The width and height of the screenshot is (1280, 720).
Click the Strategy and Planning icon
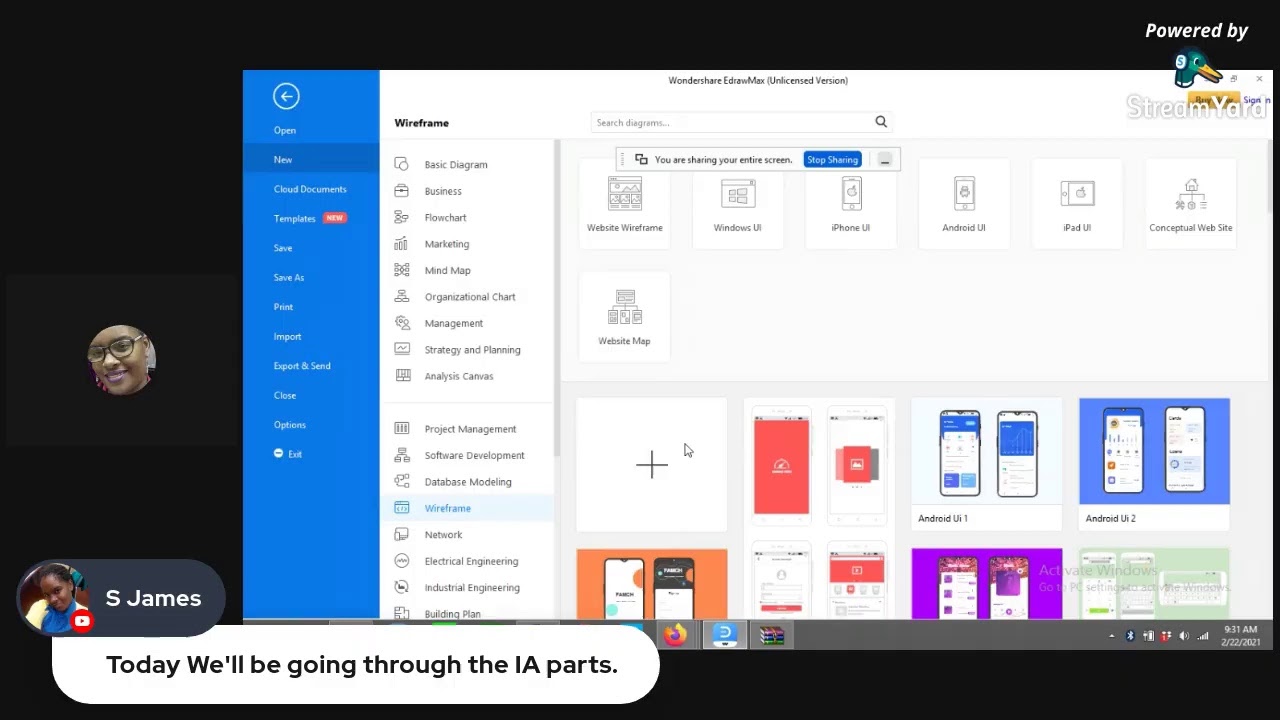coord(402,349)
